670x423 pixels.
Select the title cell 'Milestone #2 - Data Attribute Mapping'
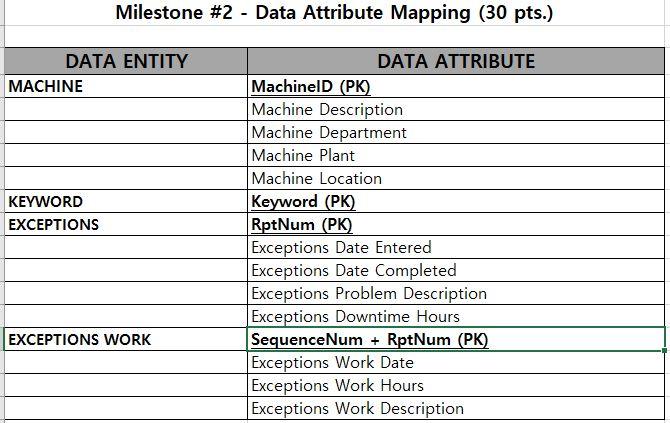point(335,12)
